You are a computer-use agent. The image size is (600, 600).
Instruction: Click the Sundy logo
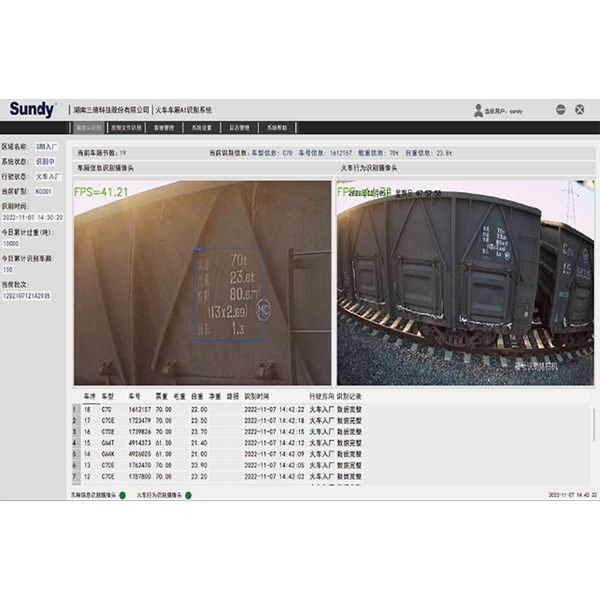(33, 110)
